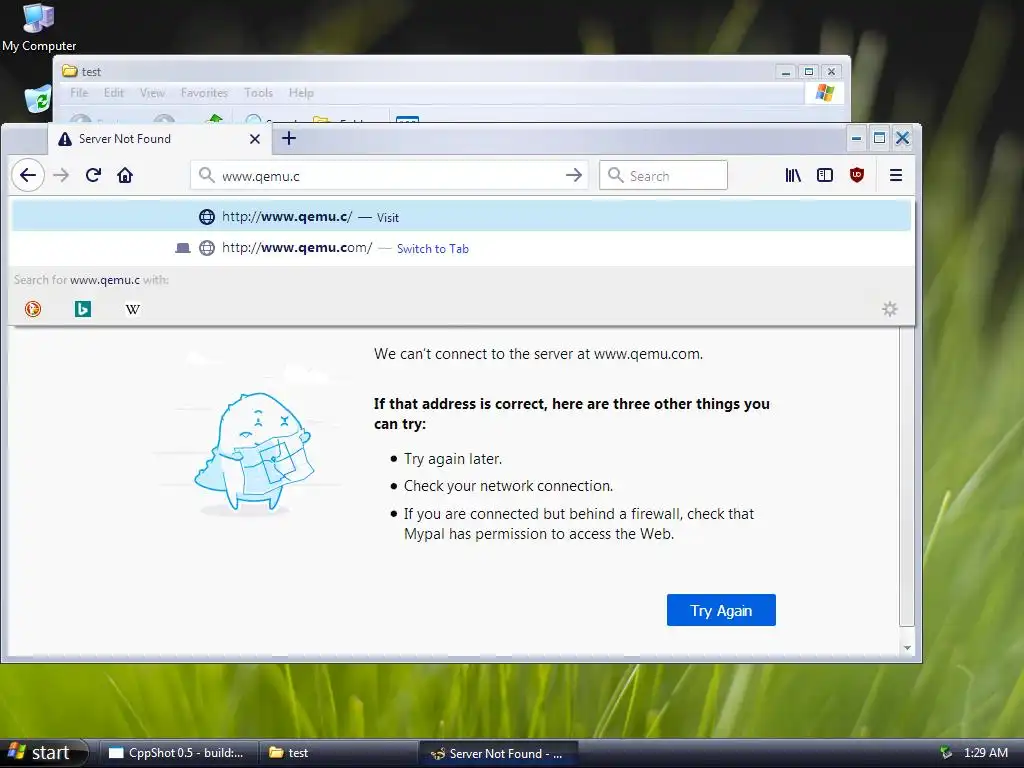The width and height of the screenshot is (1024, 768).
Task: Click the Try Again button
Action: pos(721,610)
